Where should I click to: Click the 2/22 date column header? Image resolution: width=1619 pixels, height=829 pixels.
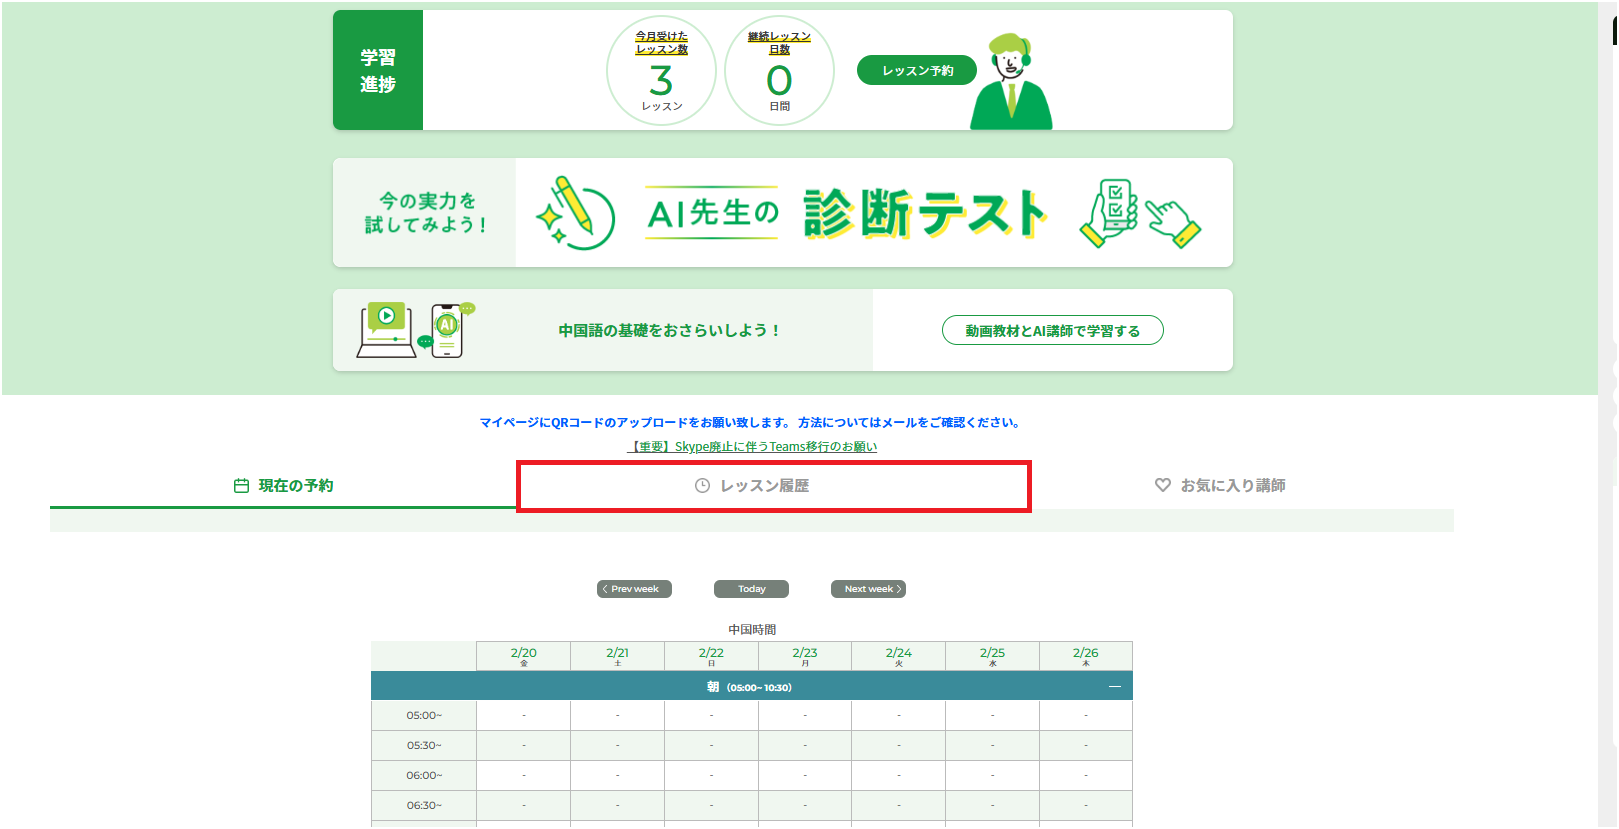(x=711, y=656)
